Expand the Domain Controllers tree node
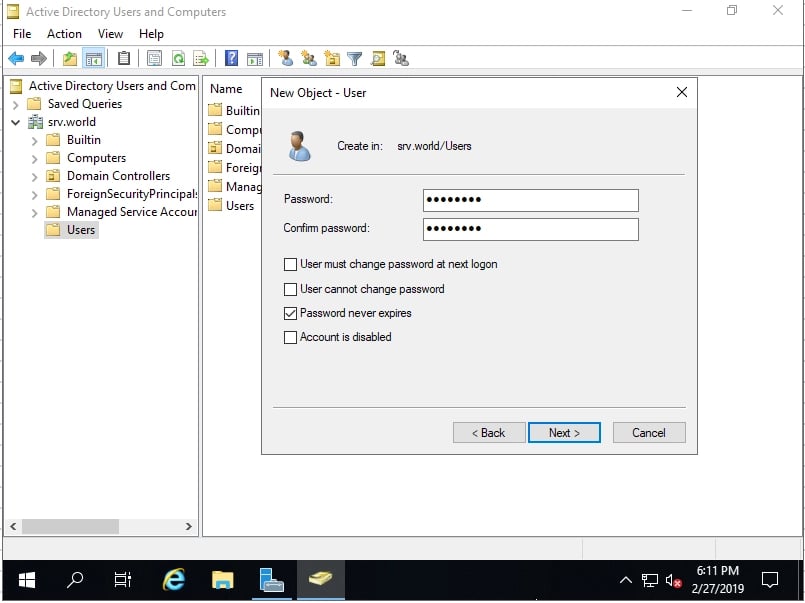The width and height of the screenshot is (805, 603). (x=34, y=177)
